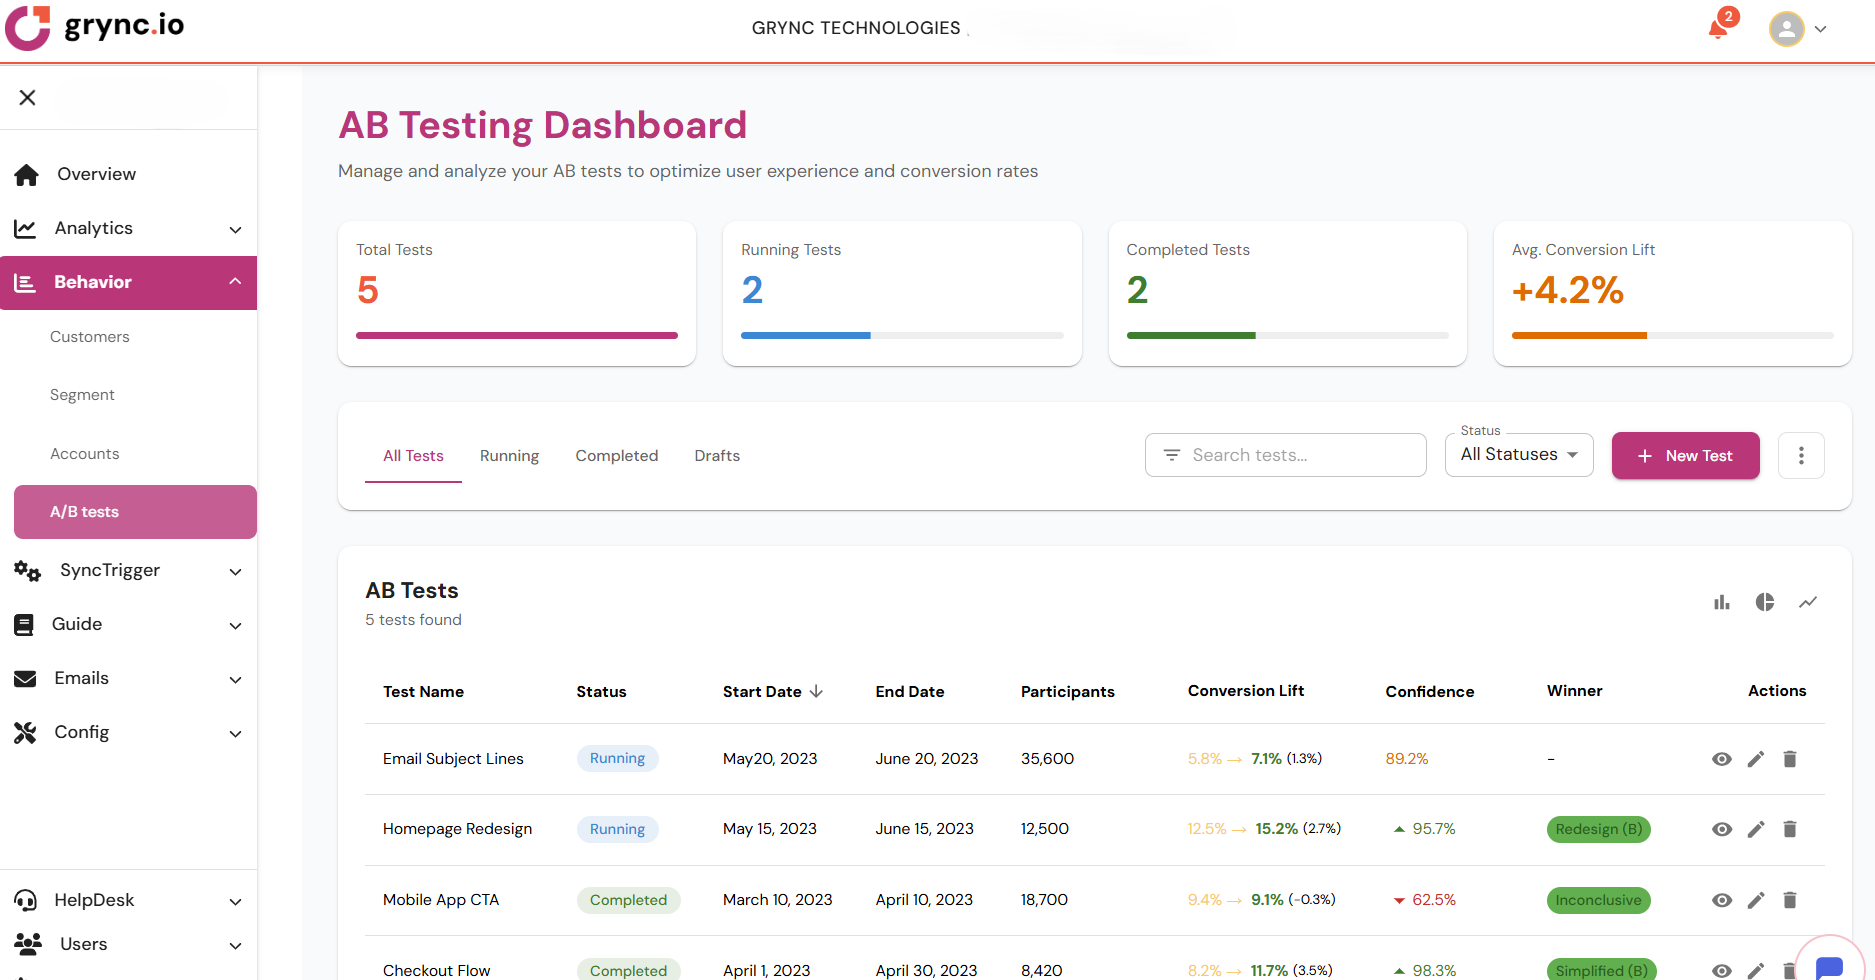View the Email Subject Lines test details
Viewport: 1875px width, 980px height.
(1721, 759)
